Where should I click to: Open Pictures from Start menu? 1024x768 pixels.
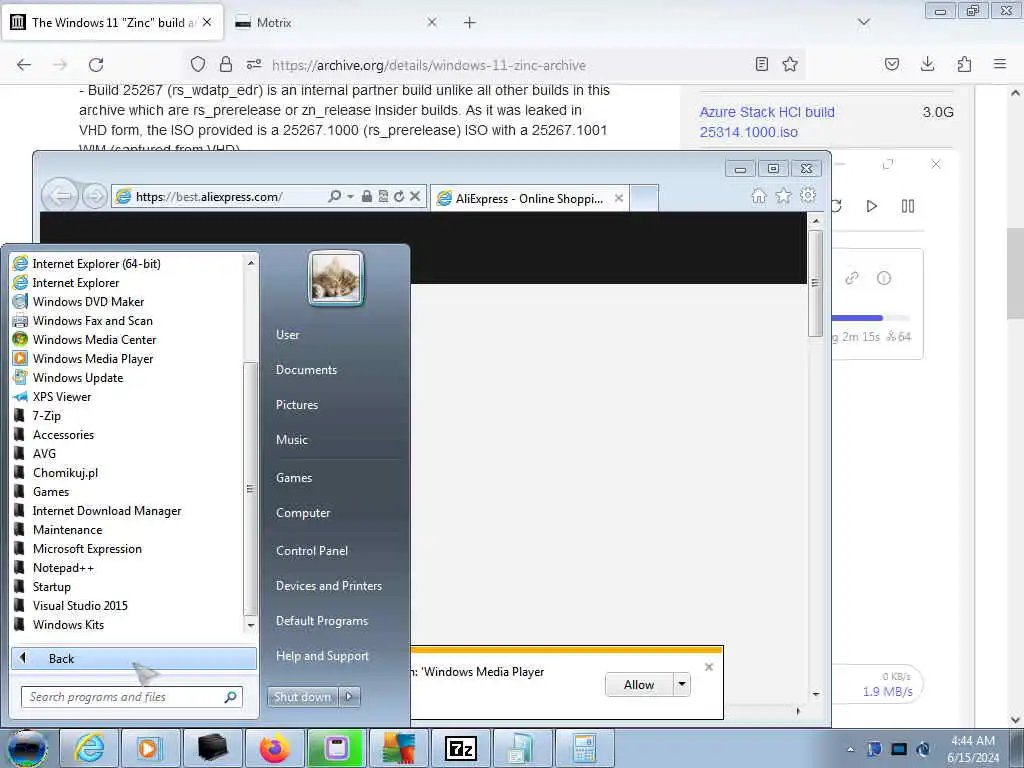pos(296,405)
